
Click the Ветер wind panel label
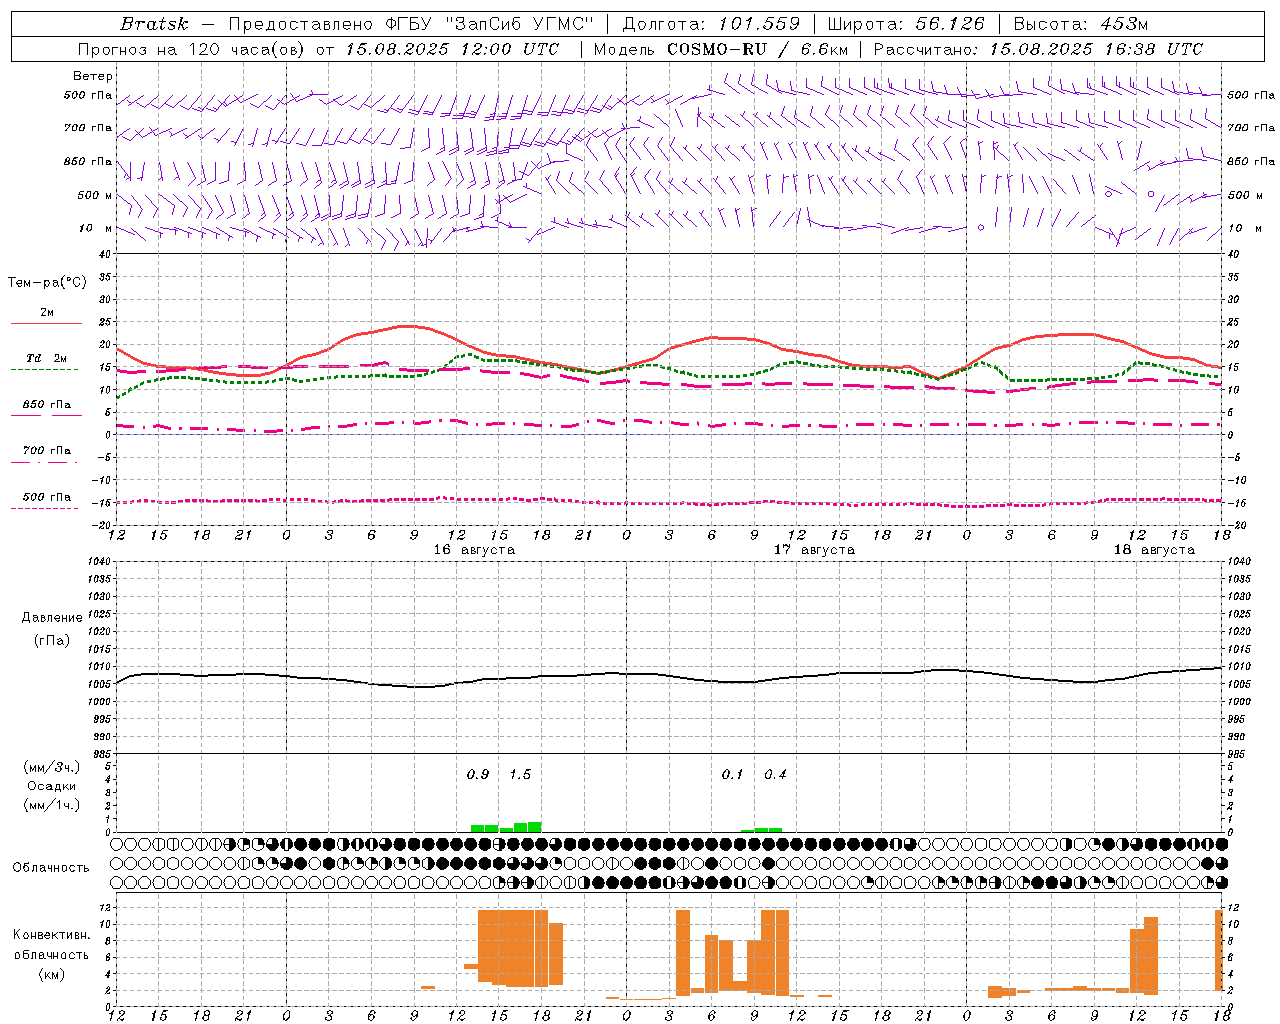[x=93, y=76]
